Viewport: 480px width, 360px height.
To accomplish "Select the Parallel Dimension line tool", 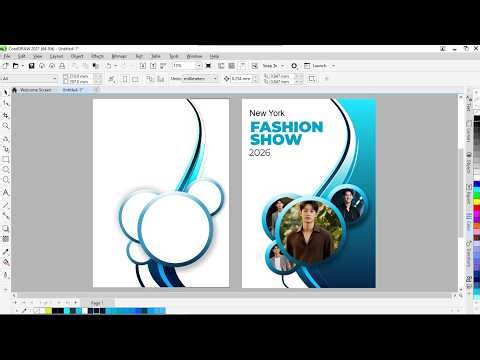I will (x=6, y=205).
